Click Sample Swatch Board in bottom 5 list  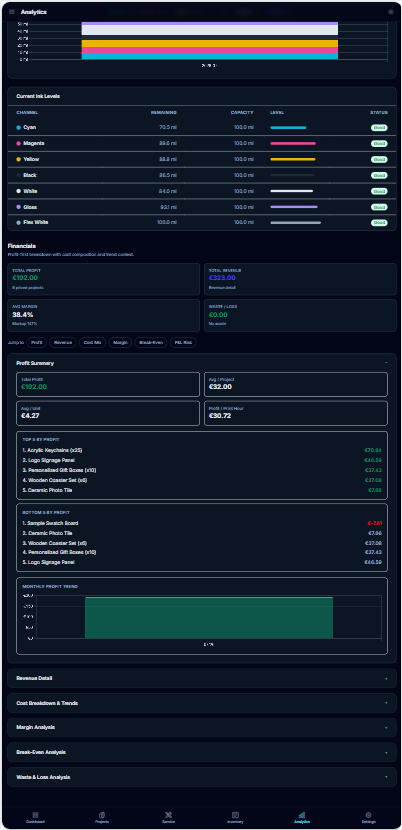pos(50,523)
